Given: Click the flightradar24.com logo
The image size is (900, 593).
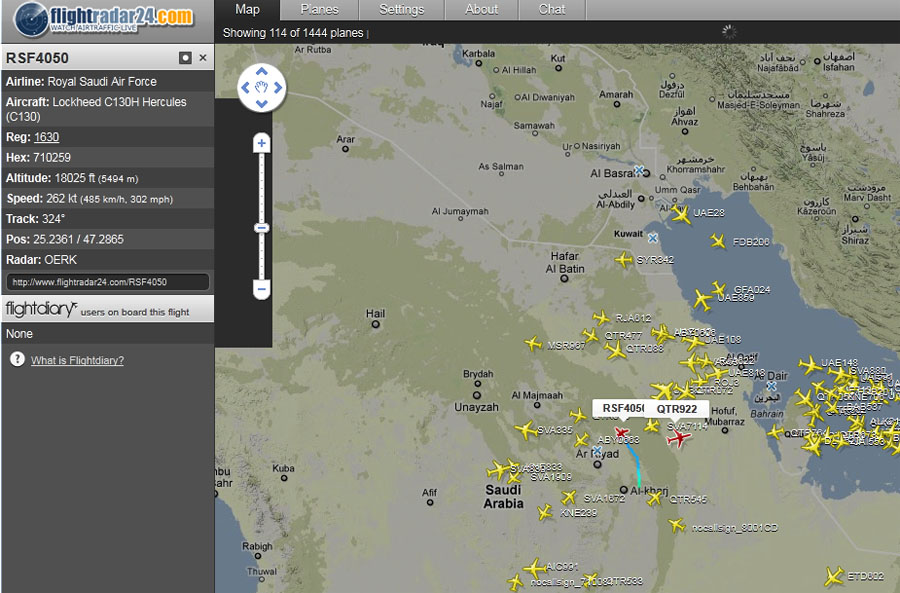Looking at the screenshot, I should pyautogui.click(x=104, y=19).
